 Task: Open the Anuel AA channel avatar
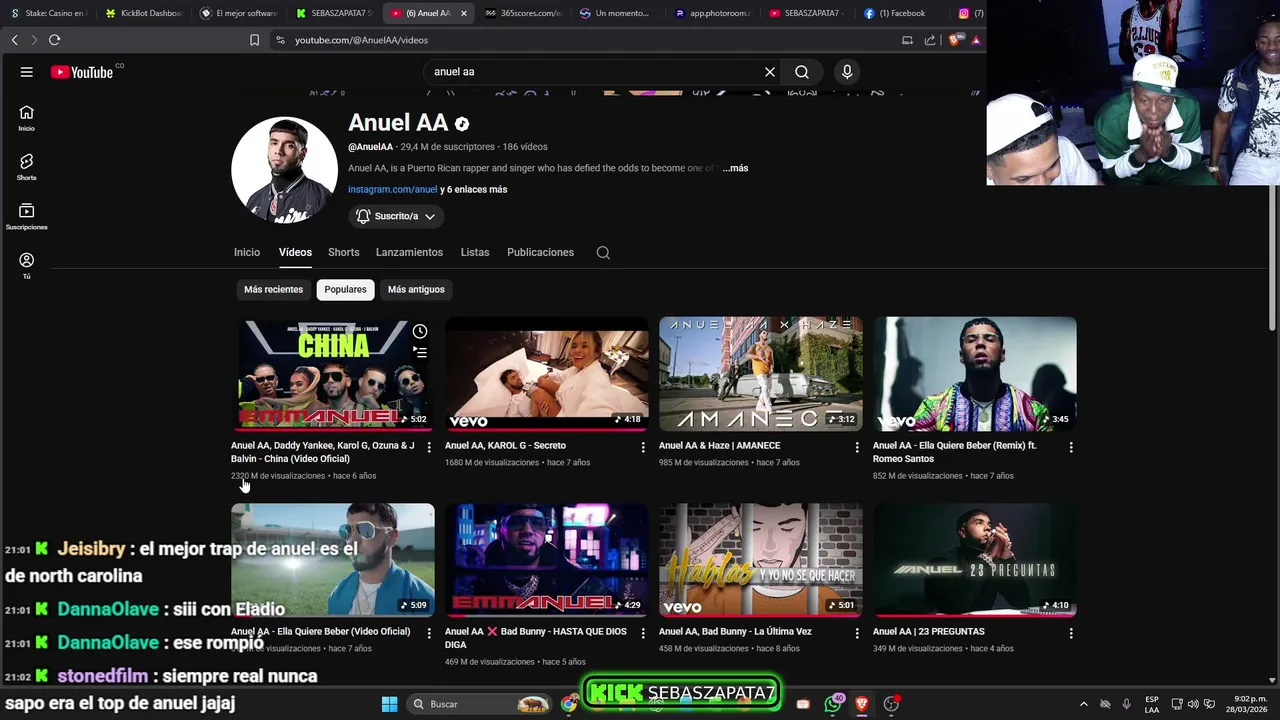tap(284, 169)
